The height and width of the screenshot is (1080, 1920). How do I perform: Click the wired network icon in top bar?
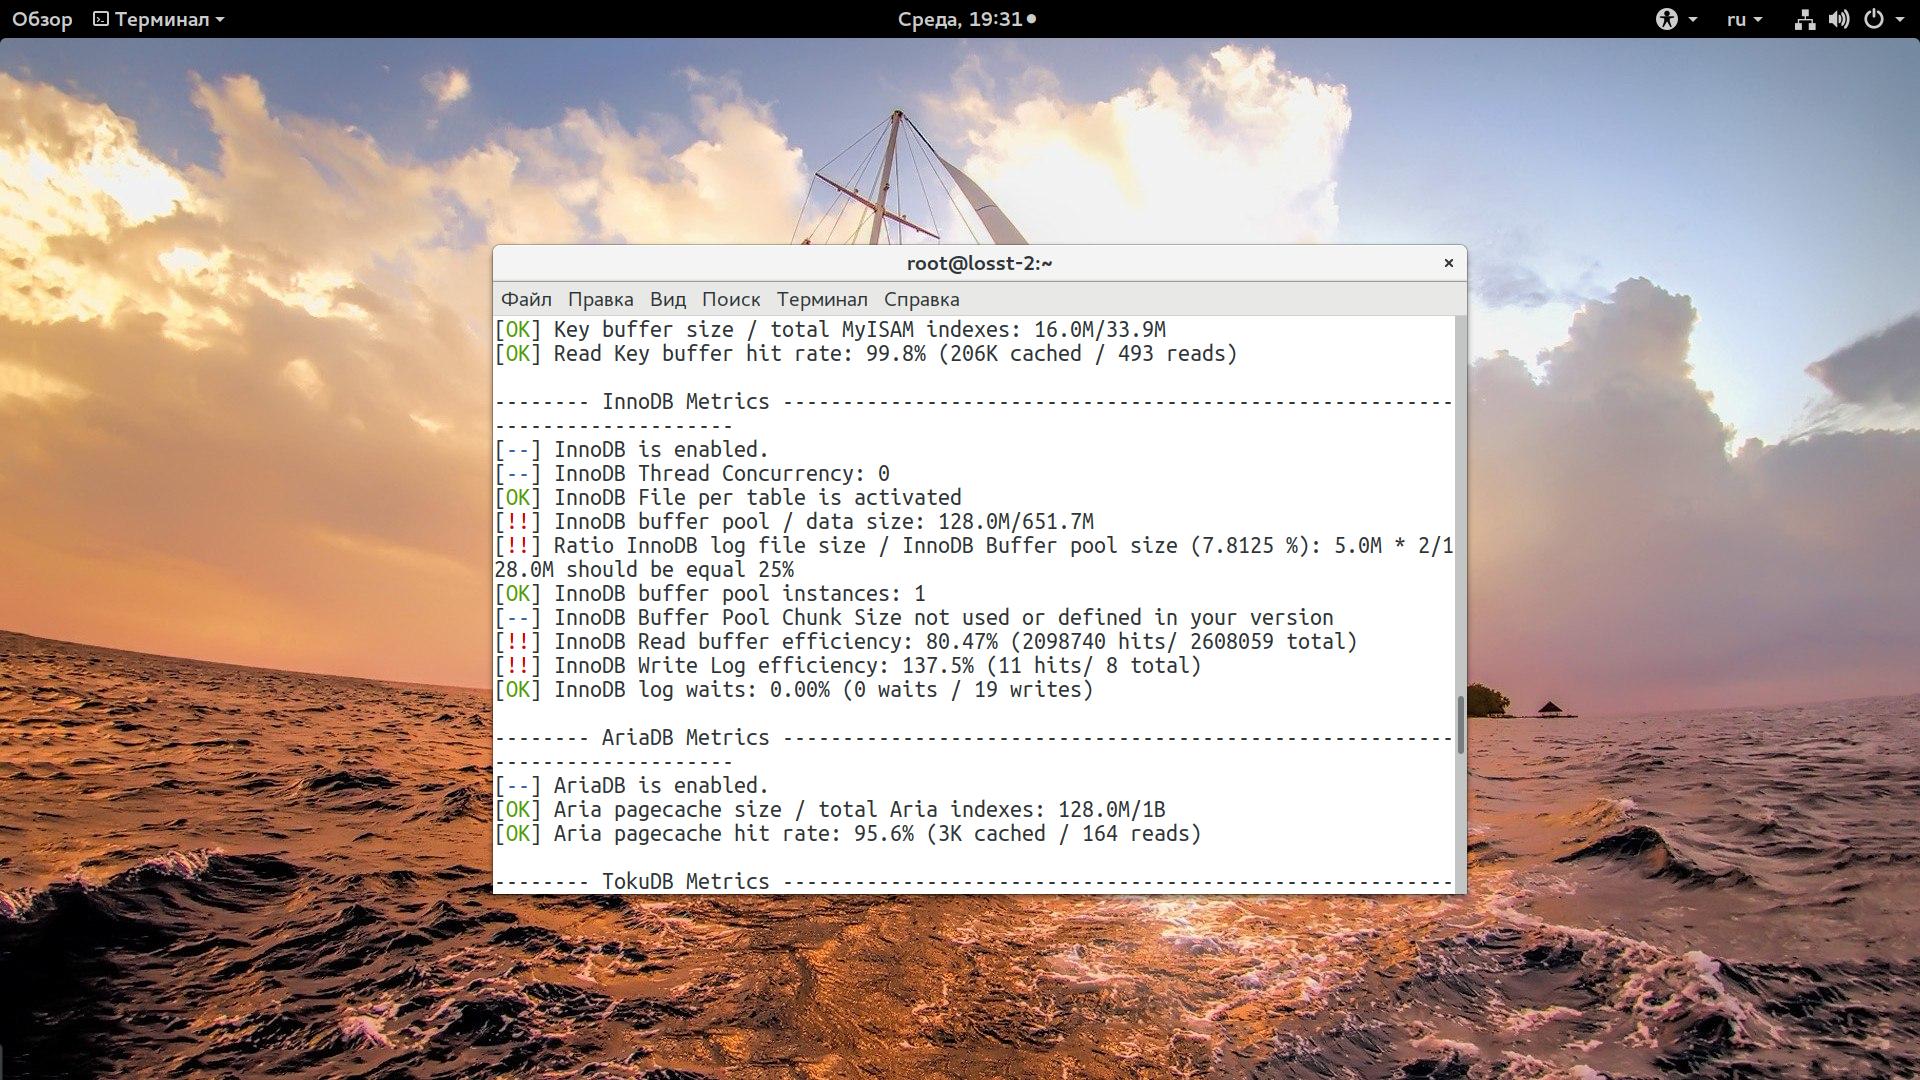[1806, 19]
